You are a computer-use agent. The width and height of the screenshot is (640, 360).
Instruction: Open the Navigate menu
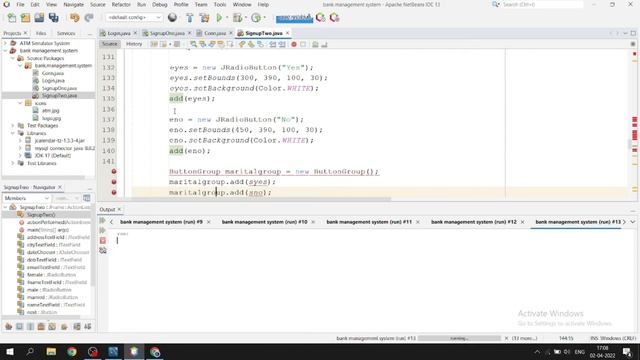[x=73, y=4]
